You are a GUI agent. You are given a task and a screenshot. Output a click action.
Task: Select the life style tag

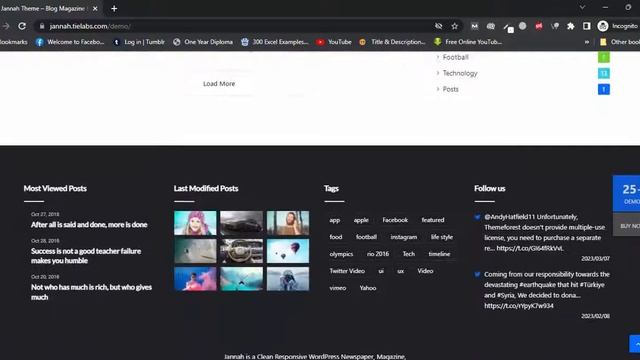coord(442,237)
